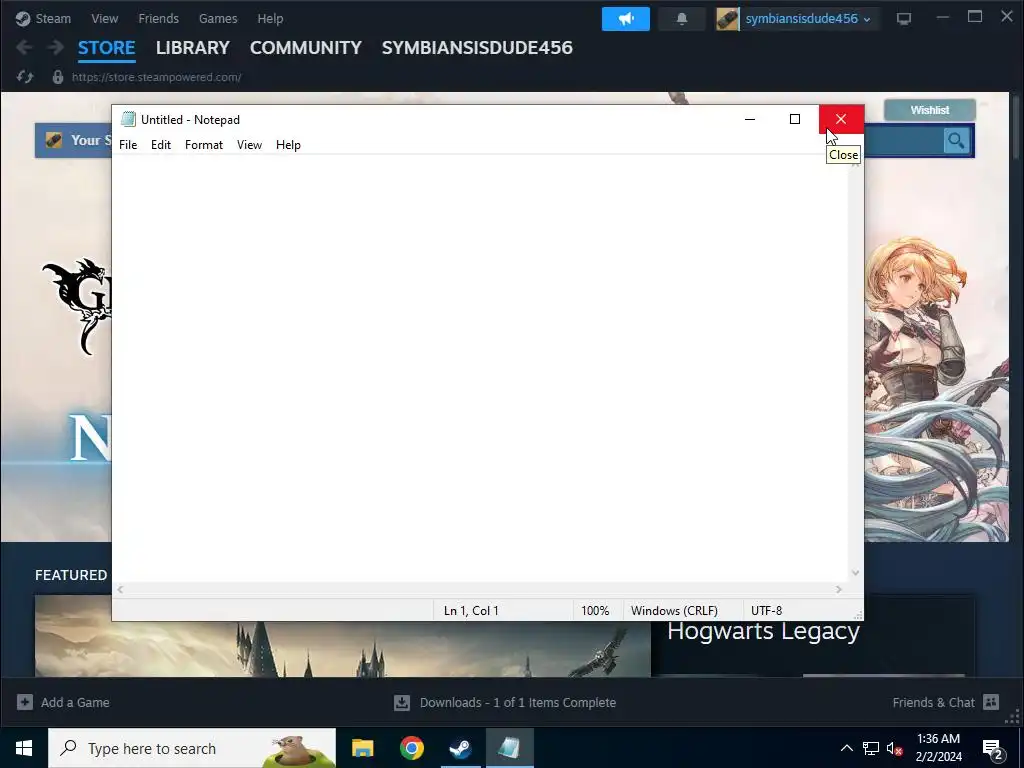Viewport: 1024px width, 768px height.
Task: Open Steam's View menu
Action: (104, 19)
